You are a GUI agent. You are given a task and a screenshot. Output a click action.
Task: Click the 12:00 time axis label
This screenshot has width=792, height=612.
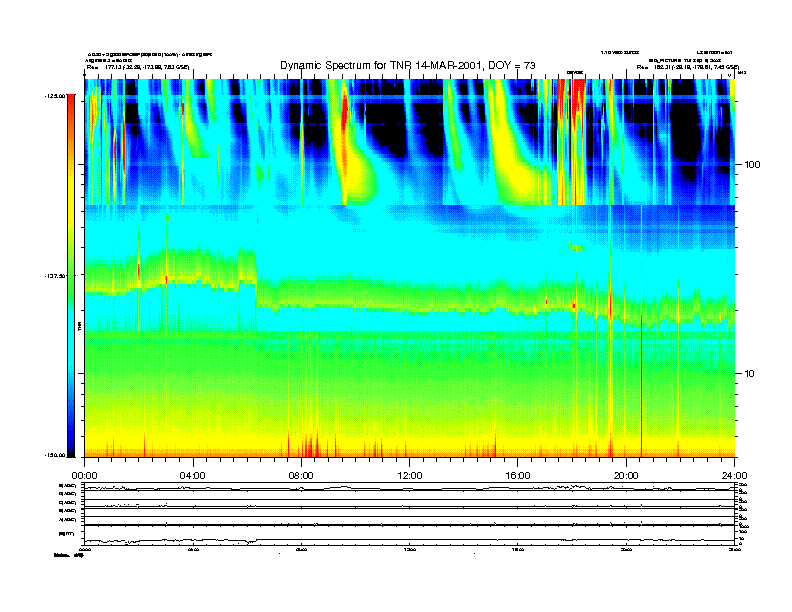click(410, 476)
